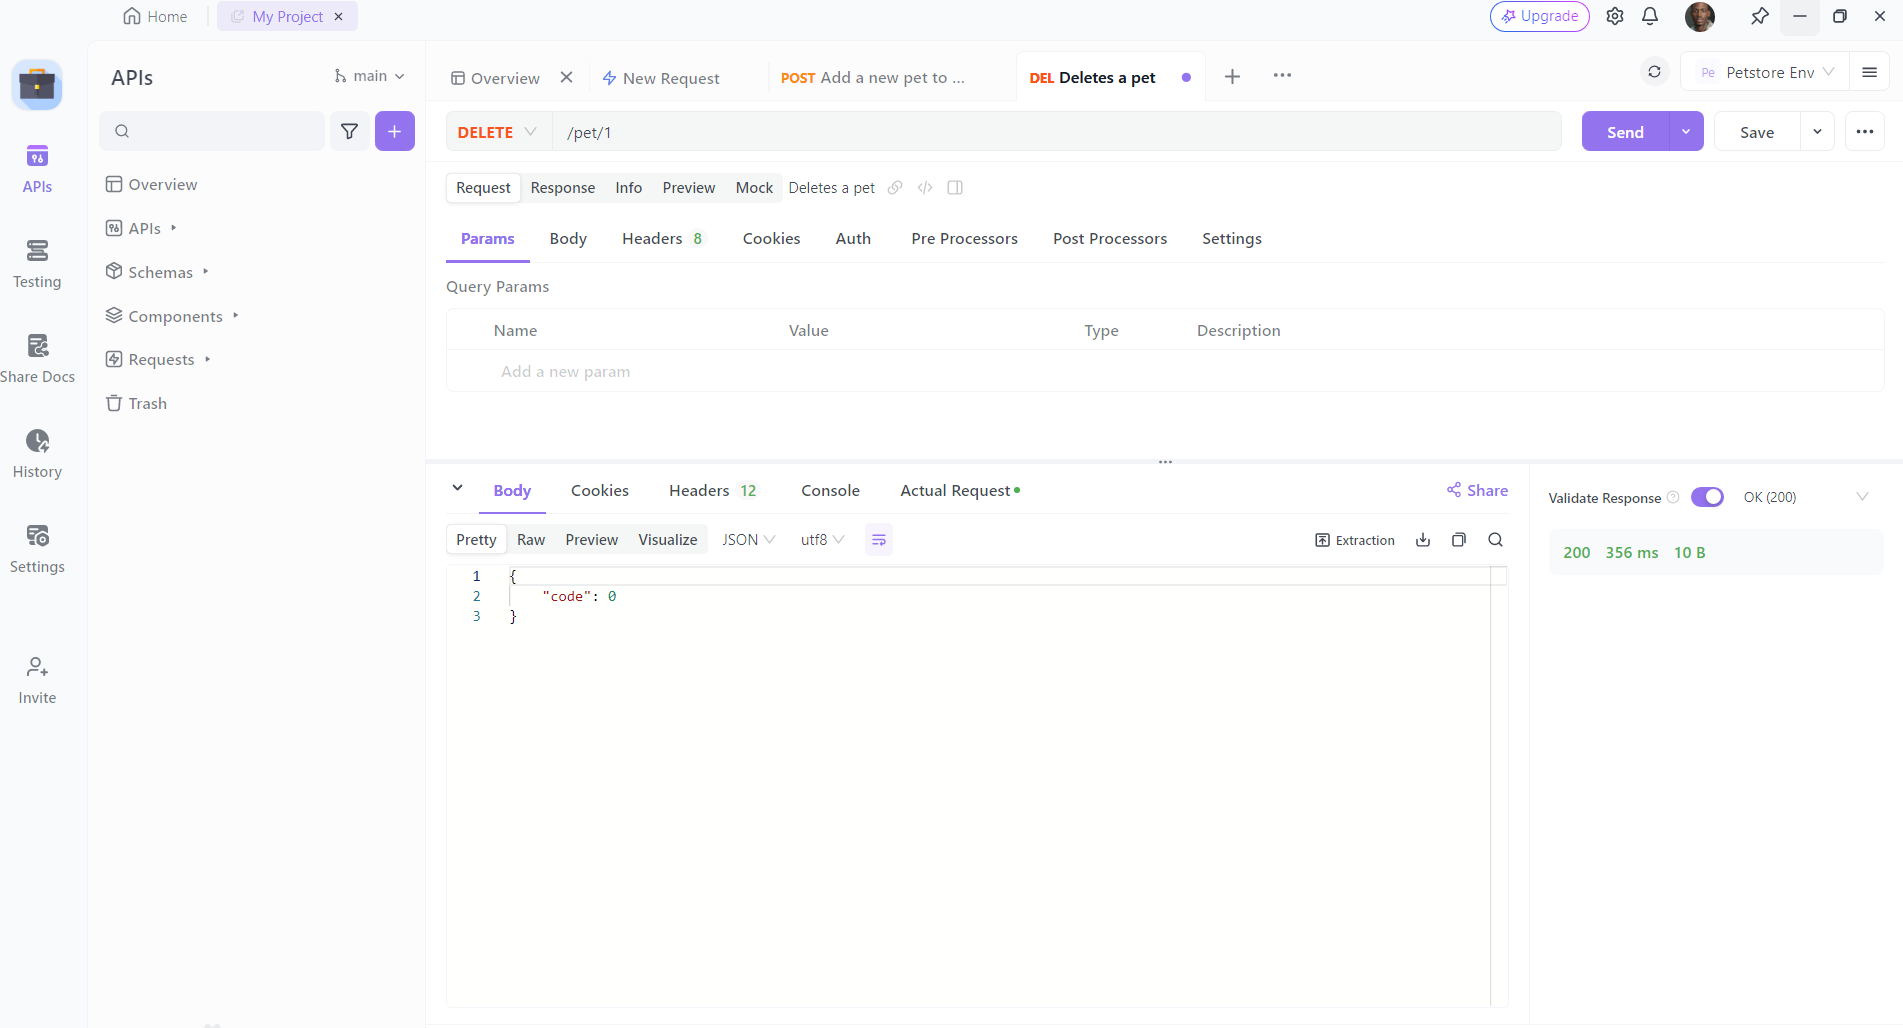Click the code generation icon
Screen dimensions: 1903x1028
click(x=925, y=188)
